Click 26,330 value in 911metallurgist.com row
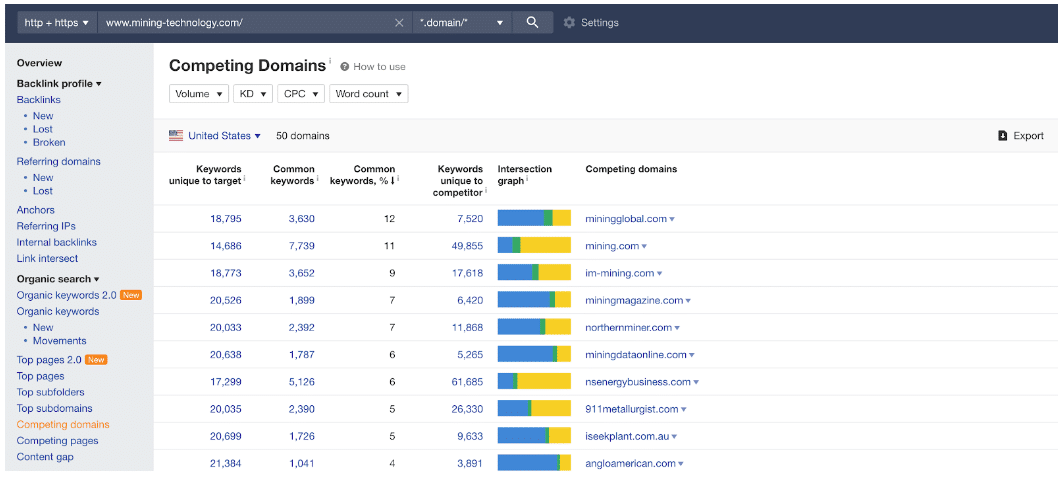1063x479 pixels. [467, 409]
